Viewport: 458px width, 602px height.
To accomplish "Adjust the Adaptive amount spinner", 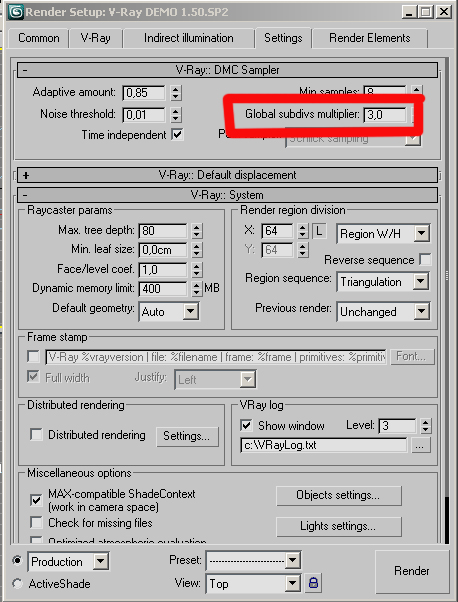I will (175, 93).
